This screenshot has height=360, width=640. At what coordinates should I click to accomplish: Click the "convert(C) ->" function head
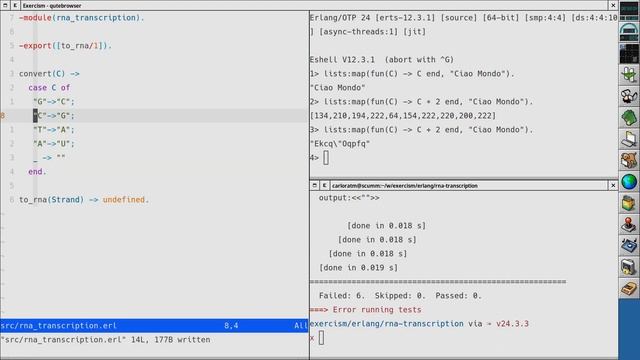click(x=49, y=74)
